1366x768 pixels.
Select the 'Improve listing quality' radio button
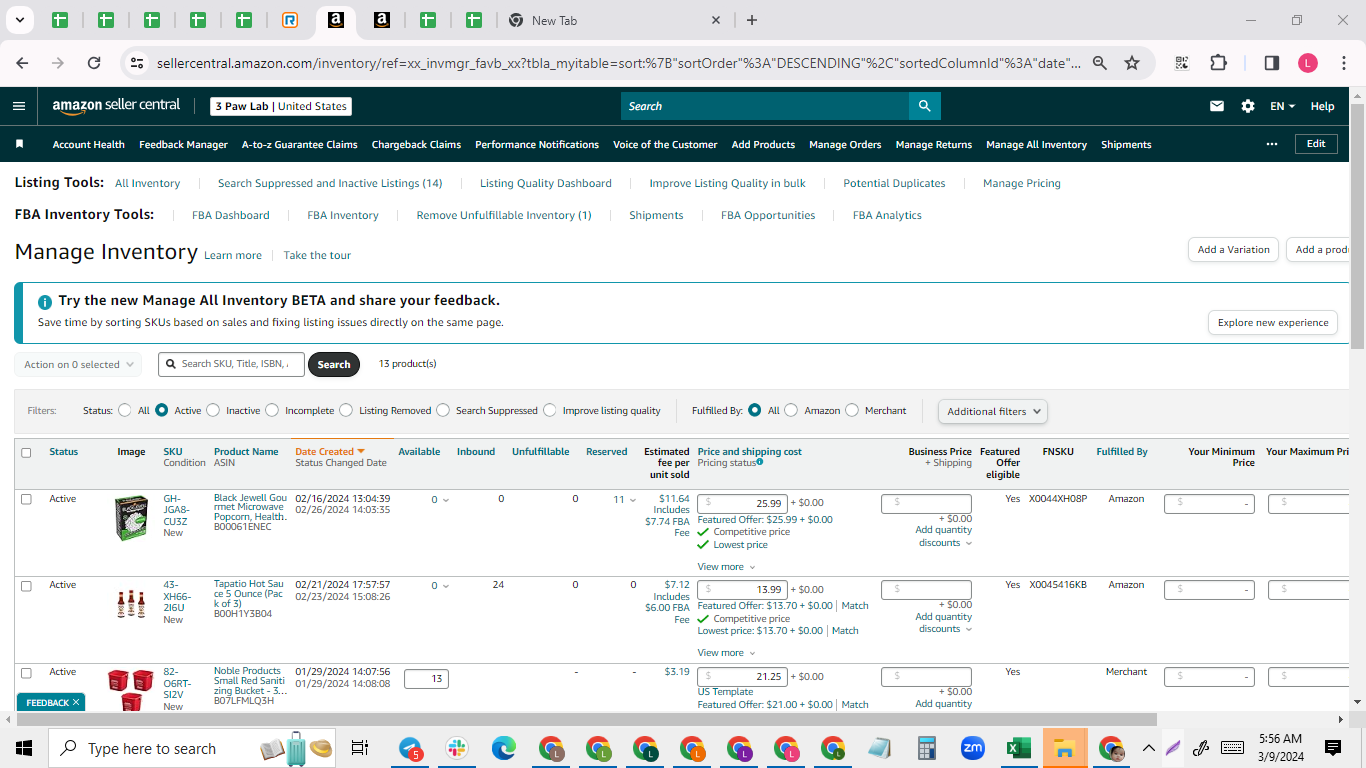coord(550,410)
